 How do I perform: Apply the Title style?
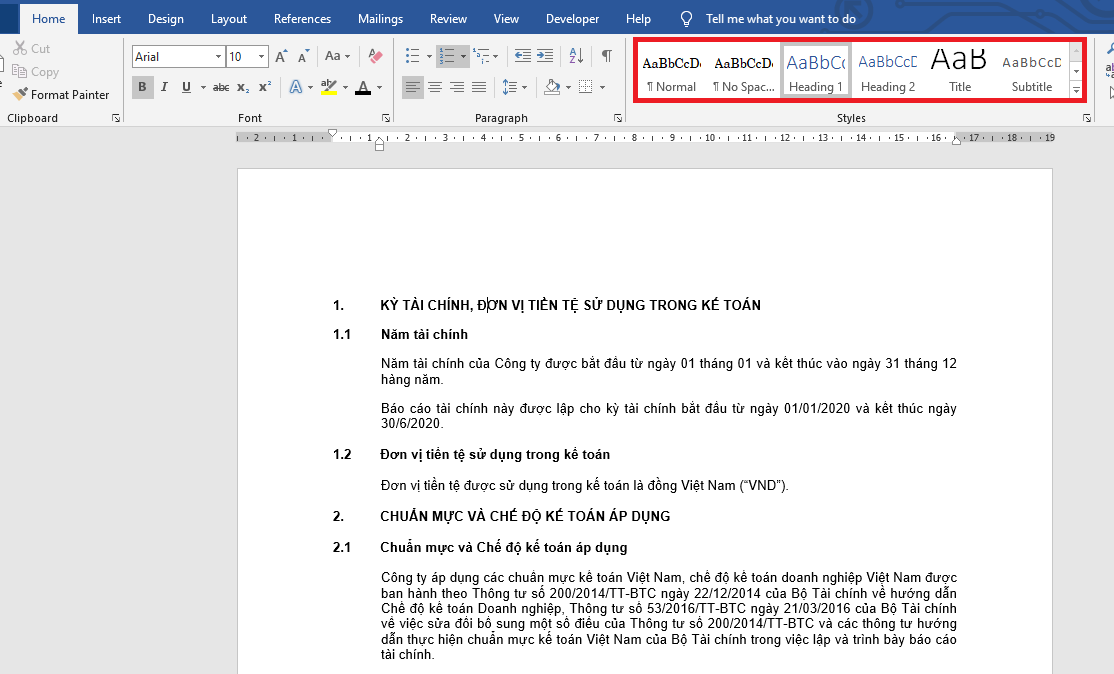pos(960,71)
